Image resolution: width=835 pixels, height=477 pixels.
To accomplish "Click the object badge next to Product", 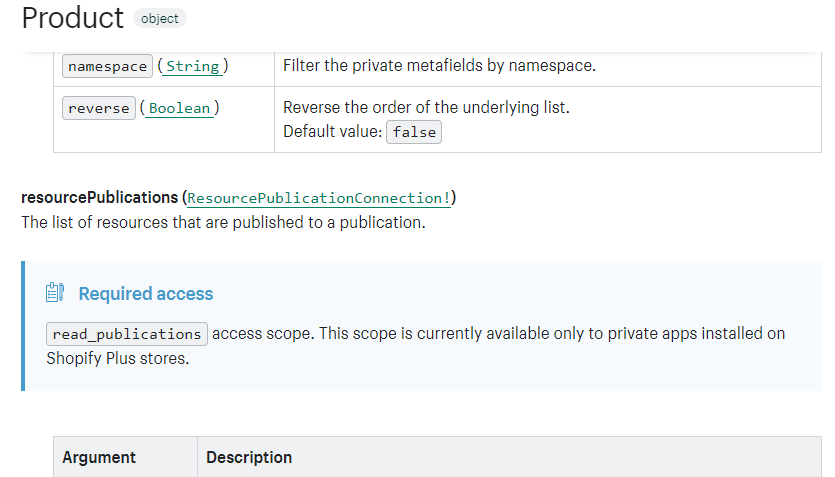I will [160, 19].
